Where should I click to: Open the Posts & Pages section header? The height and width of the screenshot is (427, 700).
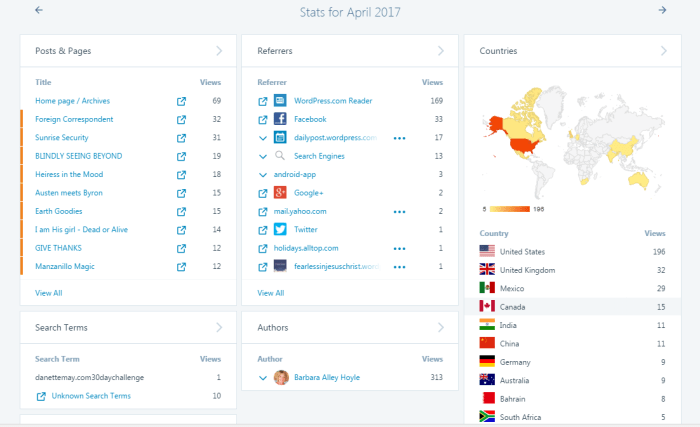(128, 50)
